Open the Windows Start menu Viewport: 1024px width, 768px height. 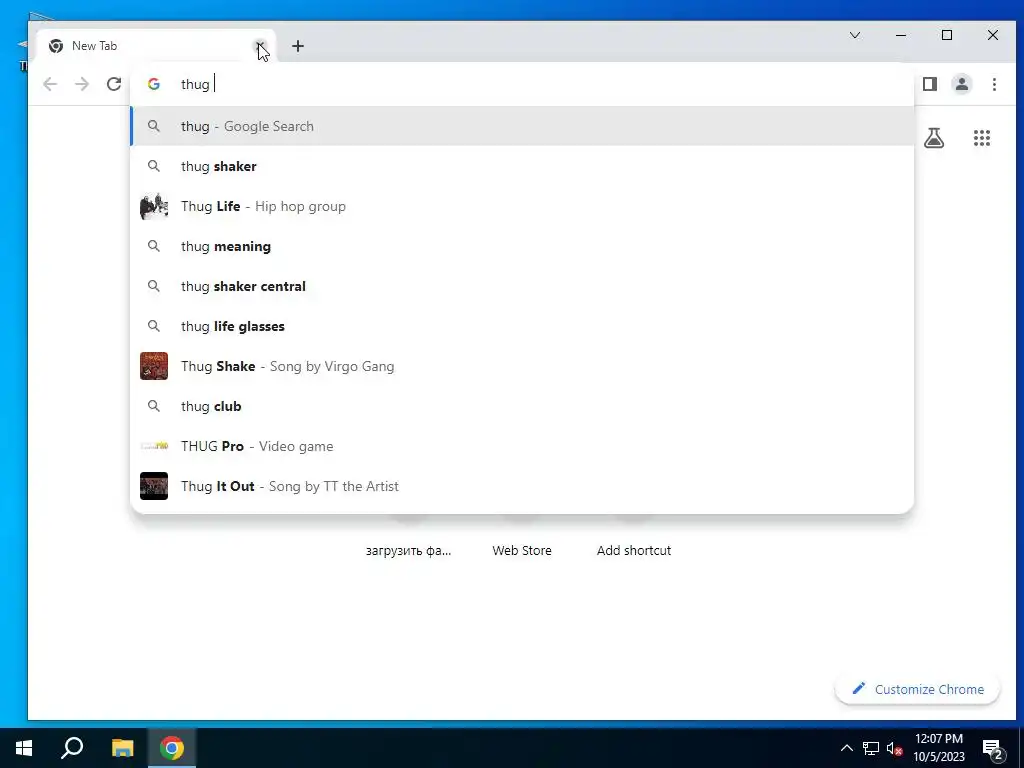click(x=24, y=748)
